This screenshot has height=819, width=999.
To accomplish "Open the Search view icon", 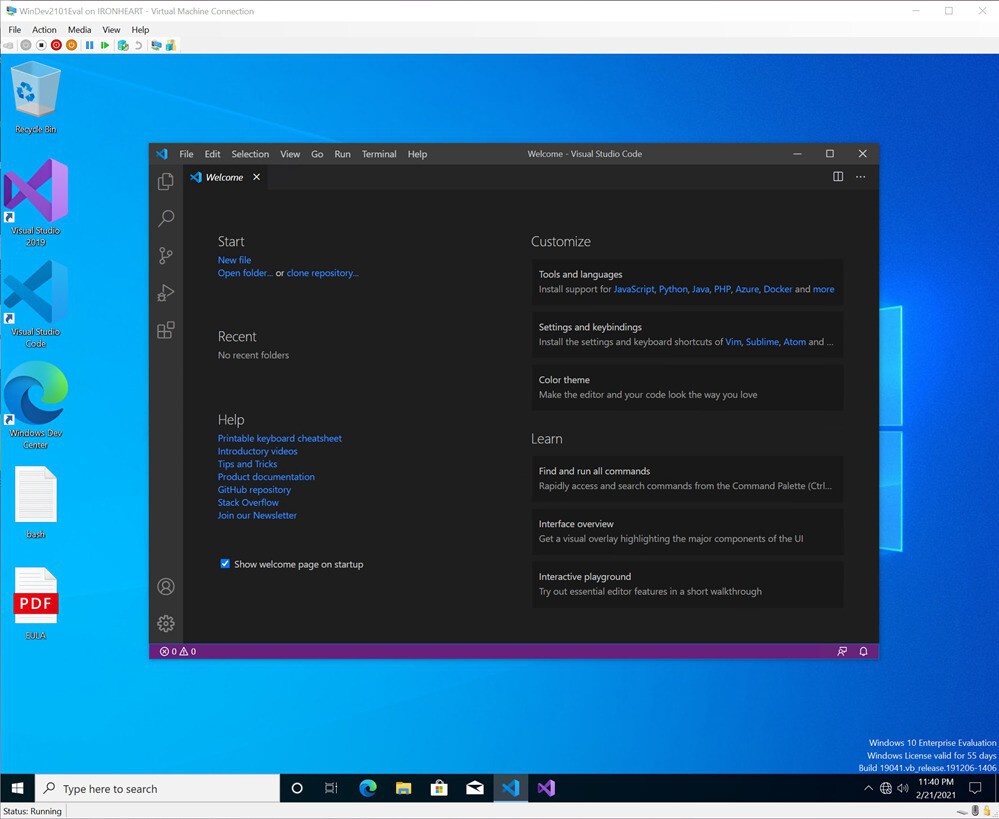I will [166, 219].
